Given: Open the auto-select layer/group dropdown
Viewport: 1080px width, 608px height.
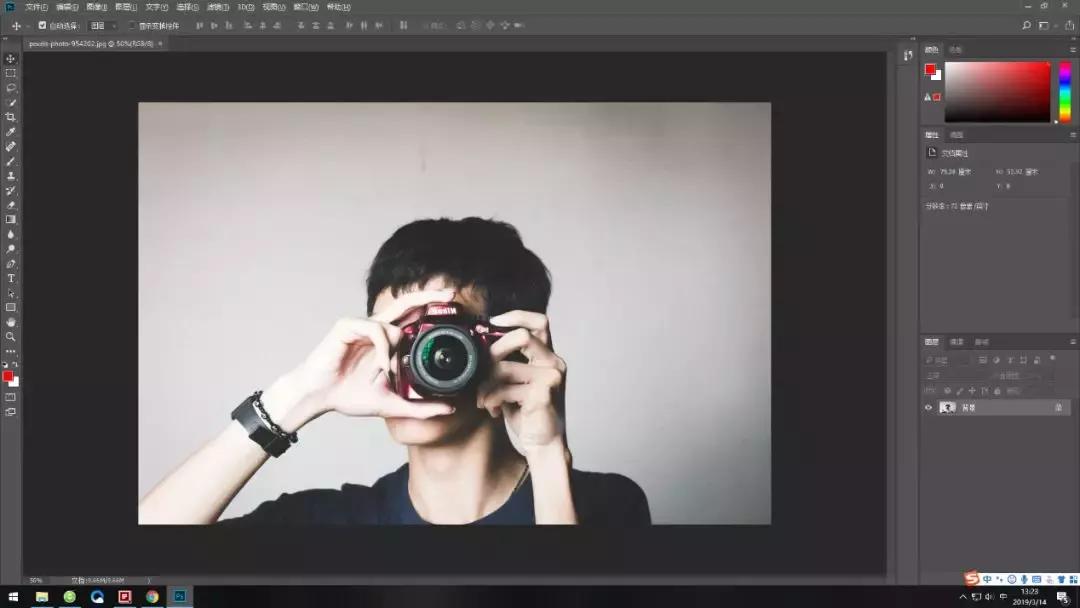Looking at the screenshot, I should pos(103,25).
